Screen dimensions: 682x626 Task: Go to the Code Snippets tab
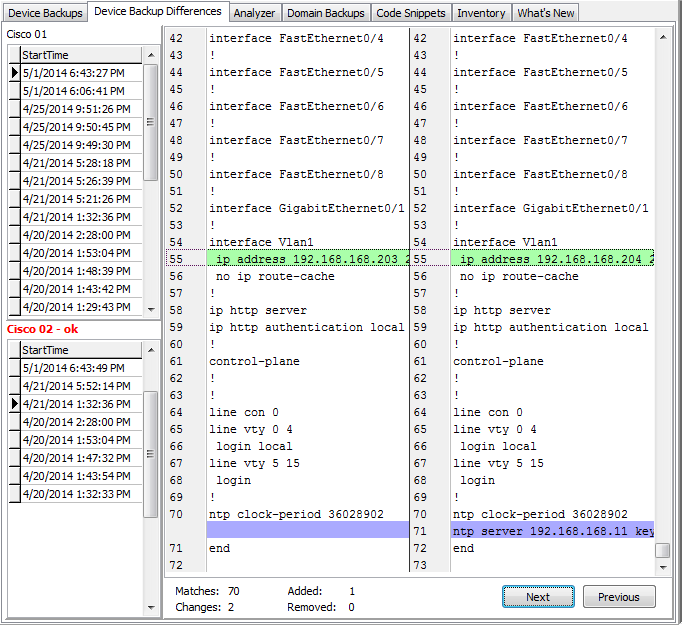point(411,13)
